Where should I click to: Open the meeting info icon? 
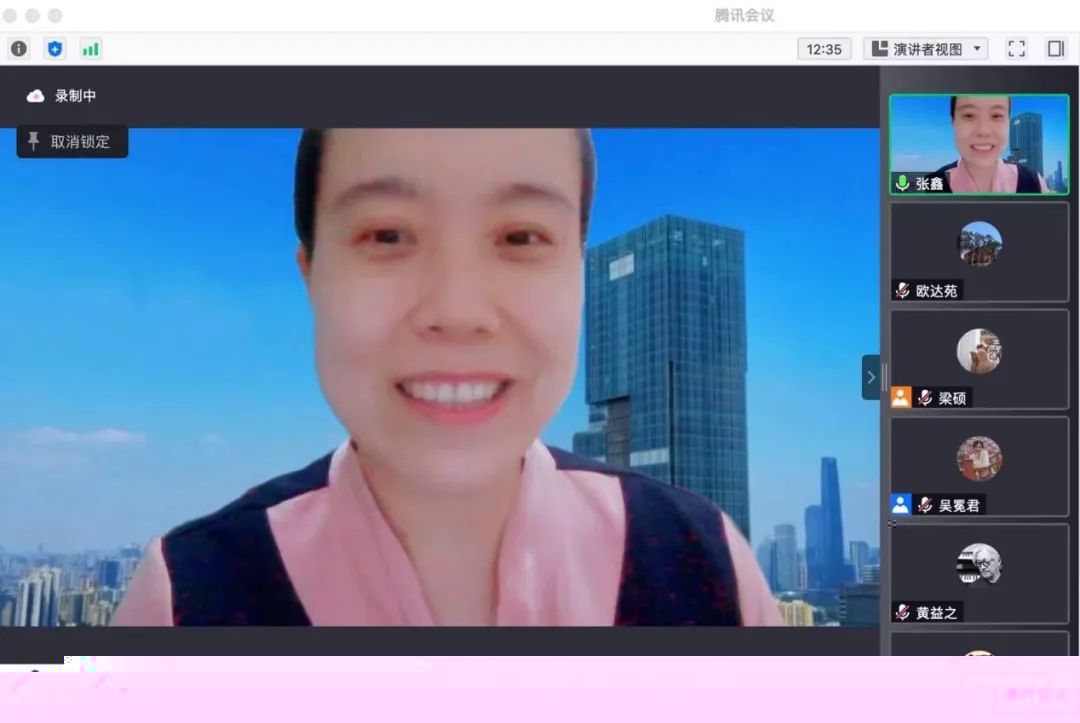(x=19, y=49)
